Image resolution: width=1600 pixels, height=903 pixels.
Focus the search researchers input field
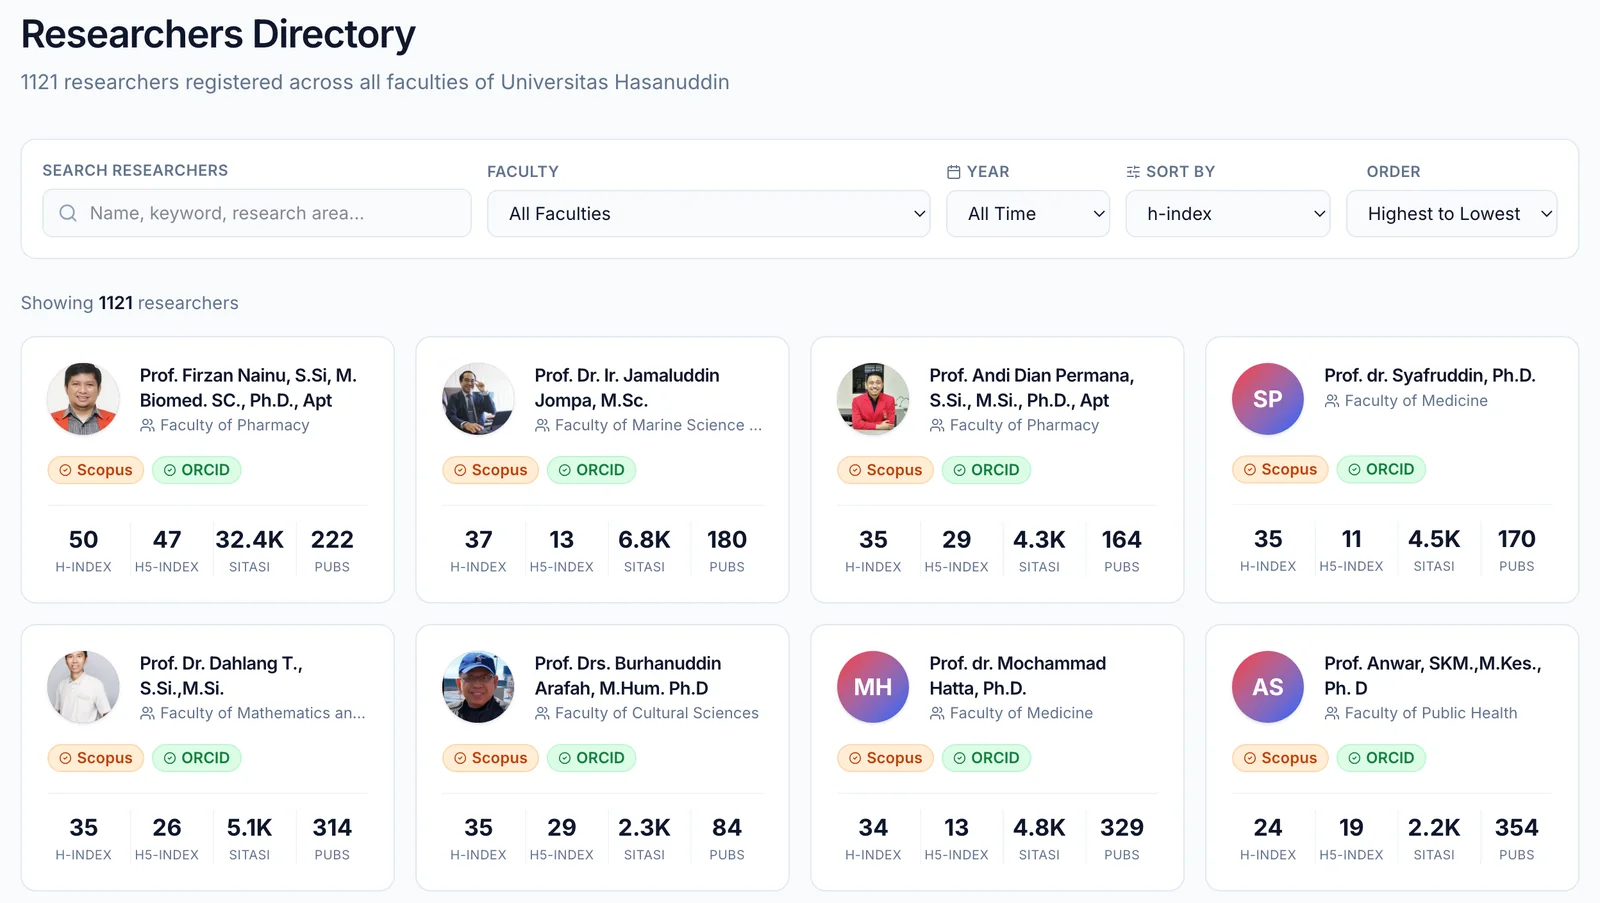pos(257,213)
